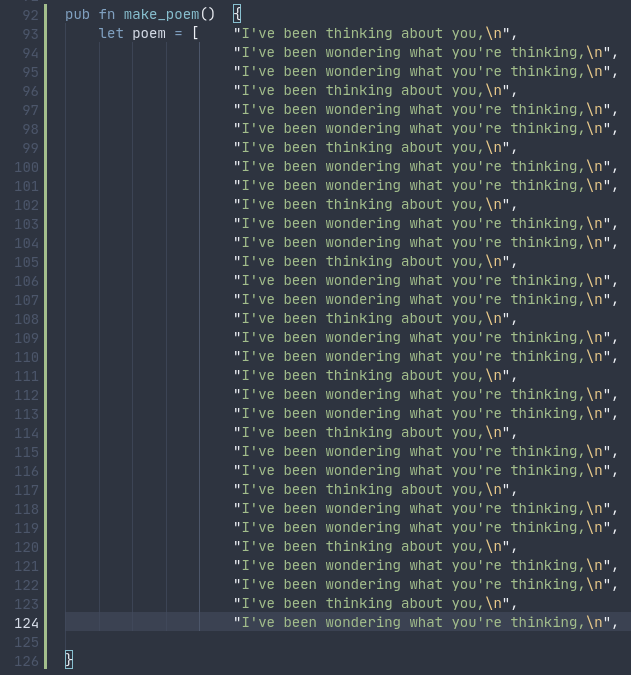This screenshot has width=631, height=675.
Task: Place cursor on the make_poem function name
Action: click(x=161, y=14)
